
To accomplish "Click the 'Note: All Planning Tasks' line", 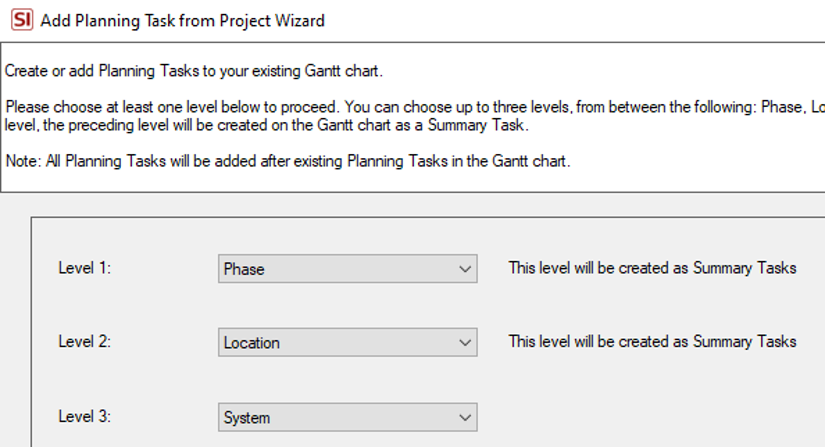I will click(x=288, y=161).
